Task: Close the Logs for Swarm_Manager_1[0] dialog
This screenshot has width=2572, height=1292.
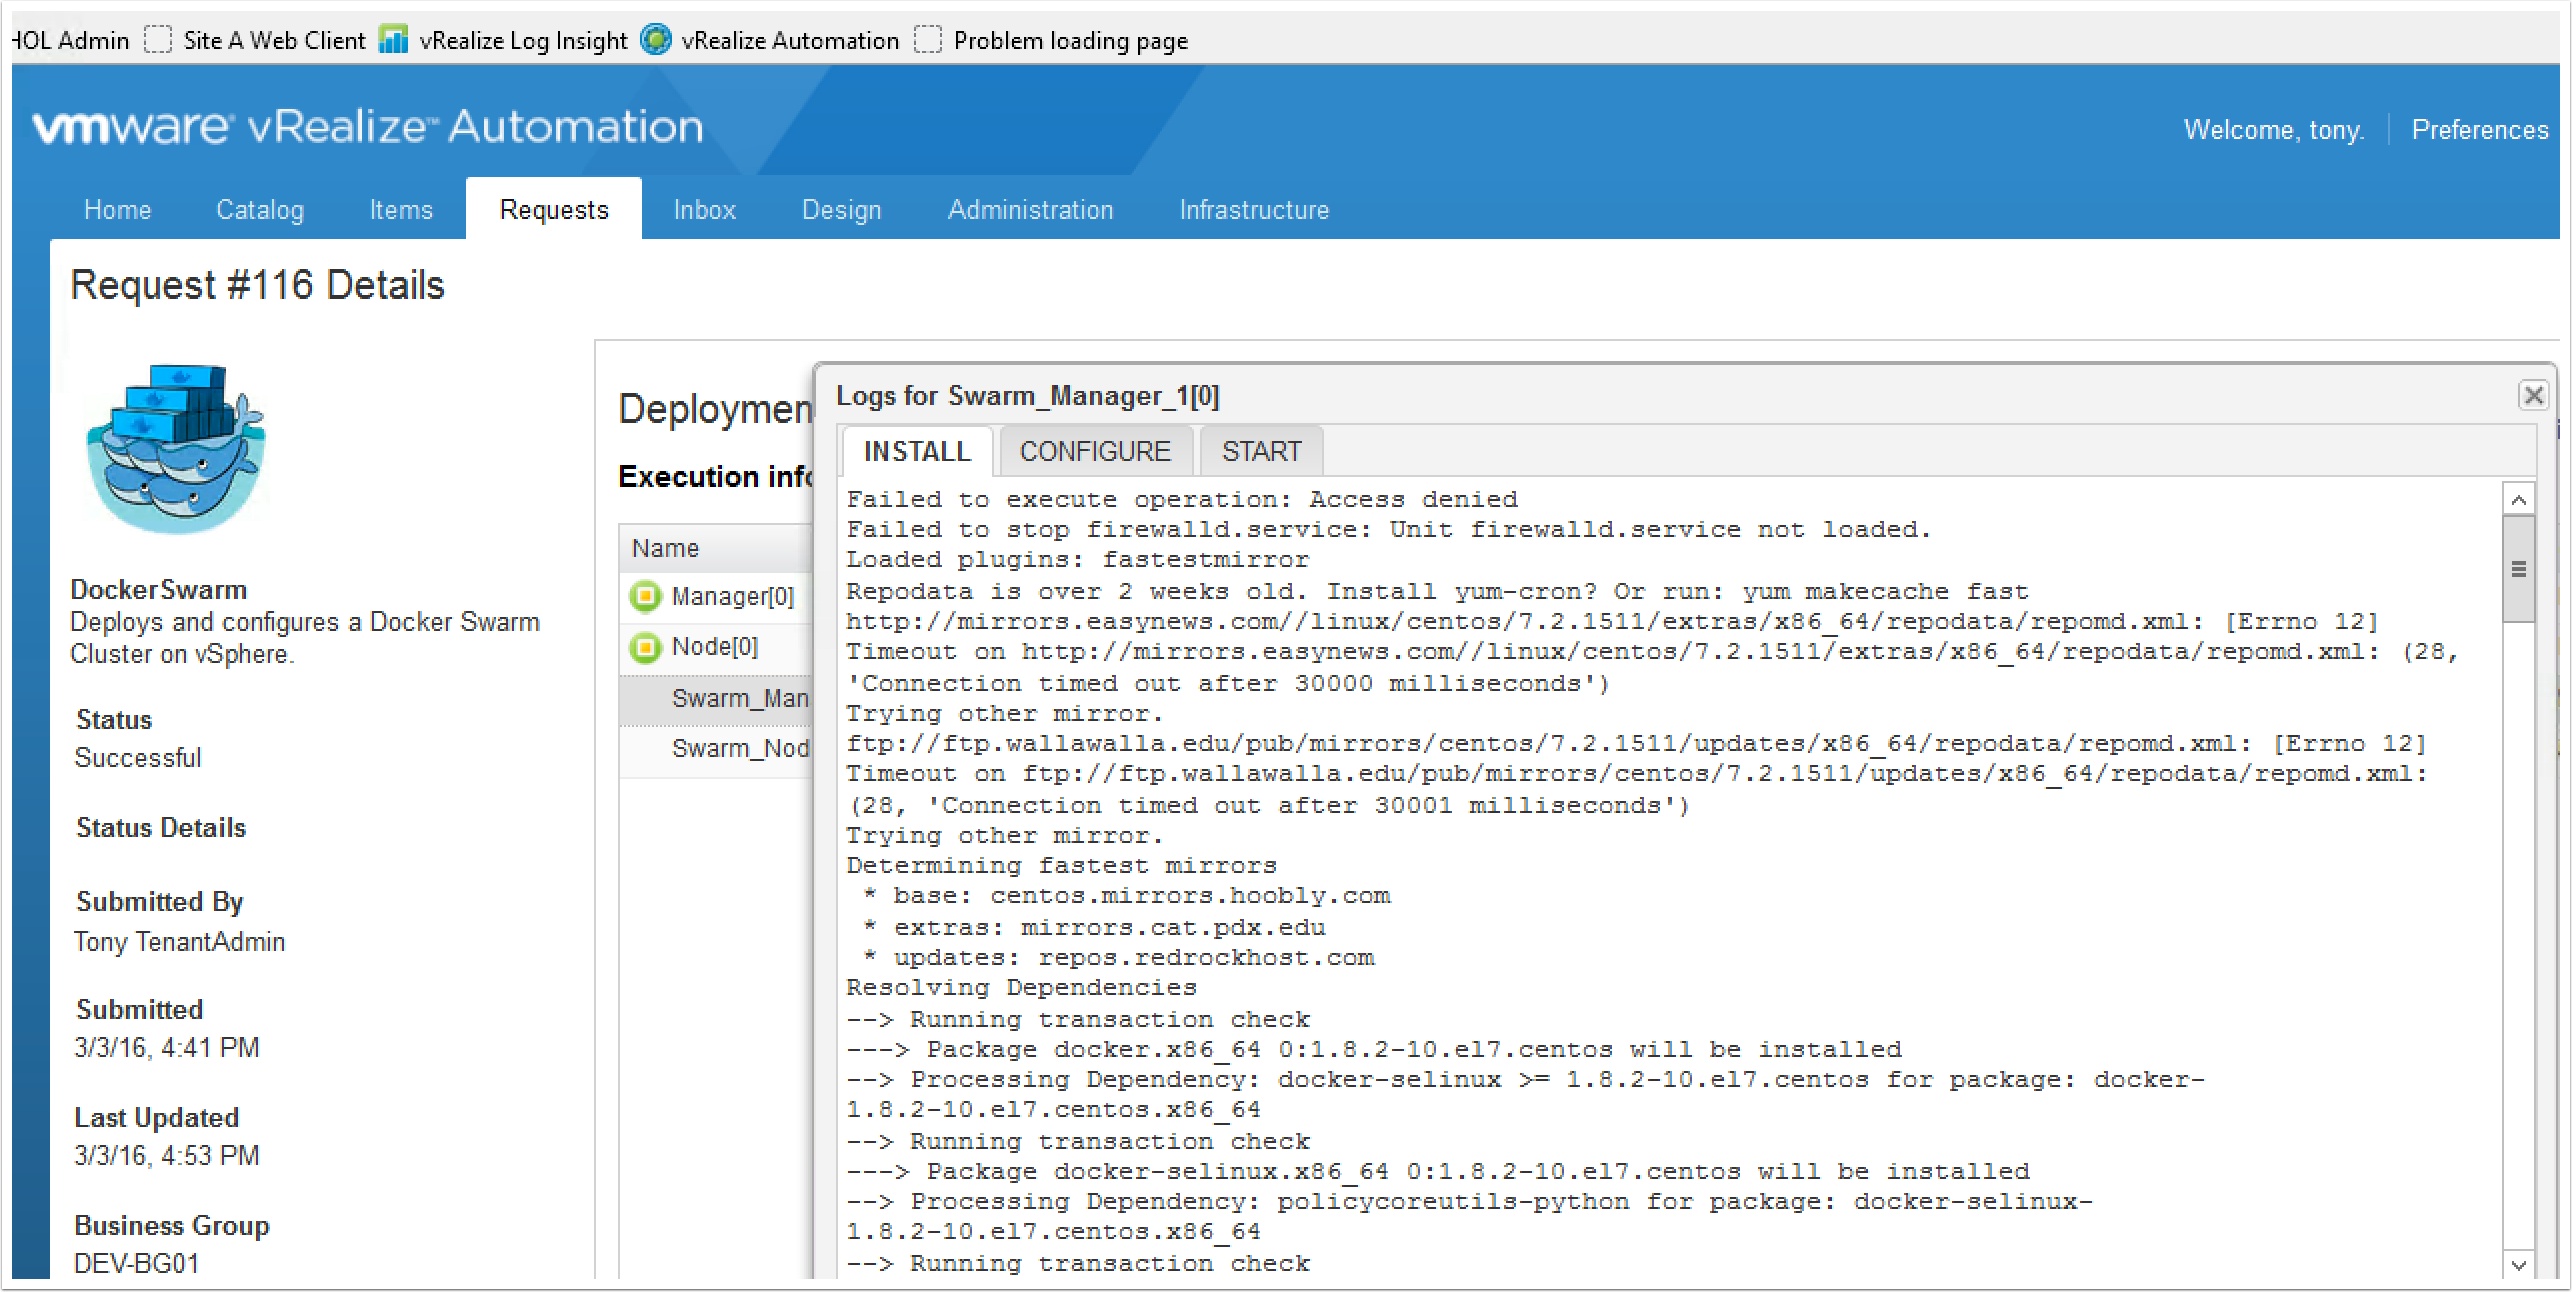Action: (2533, 395)
